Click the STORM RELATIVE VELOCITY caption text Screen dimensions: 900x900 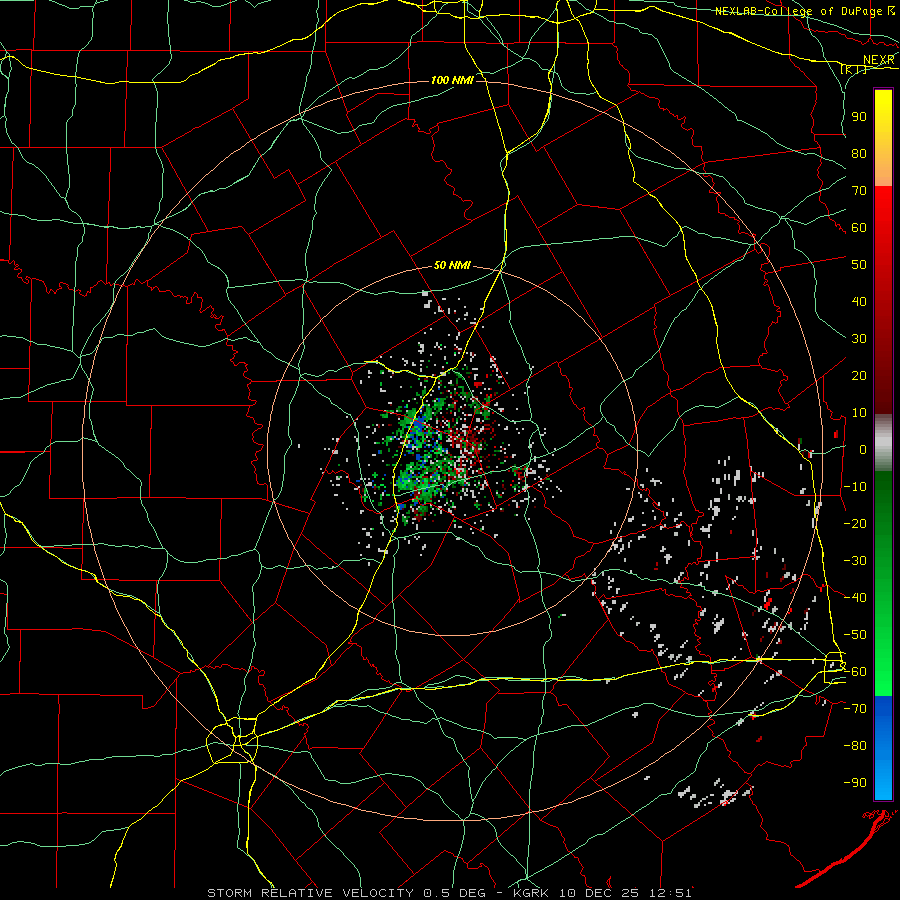tap(310, 893)
